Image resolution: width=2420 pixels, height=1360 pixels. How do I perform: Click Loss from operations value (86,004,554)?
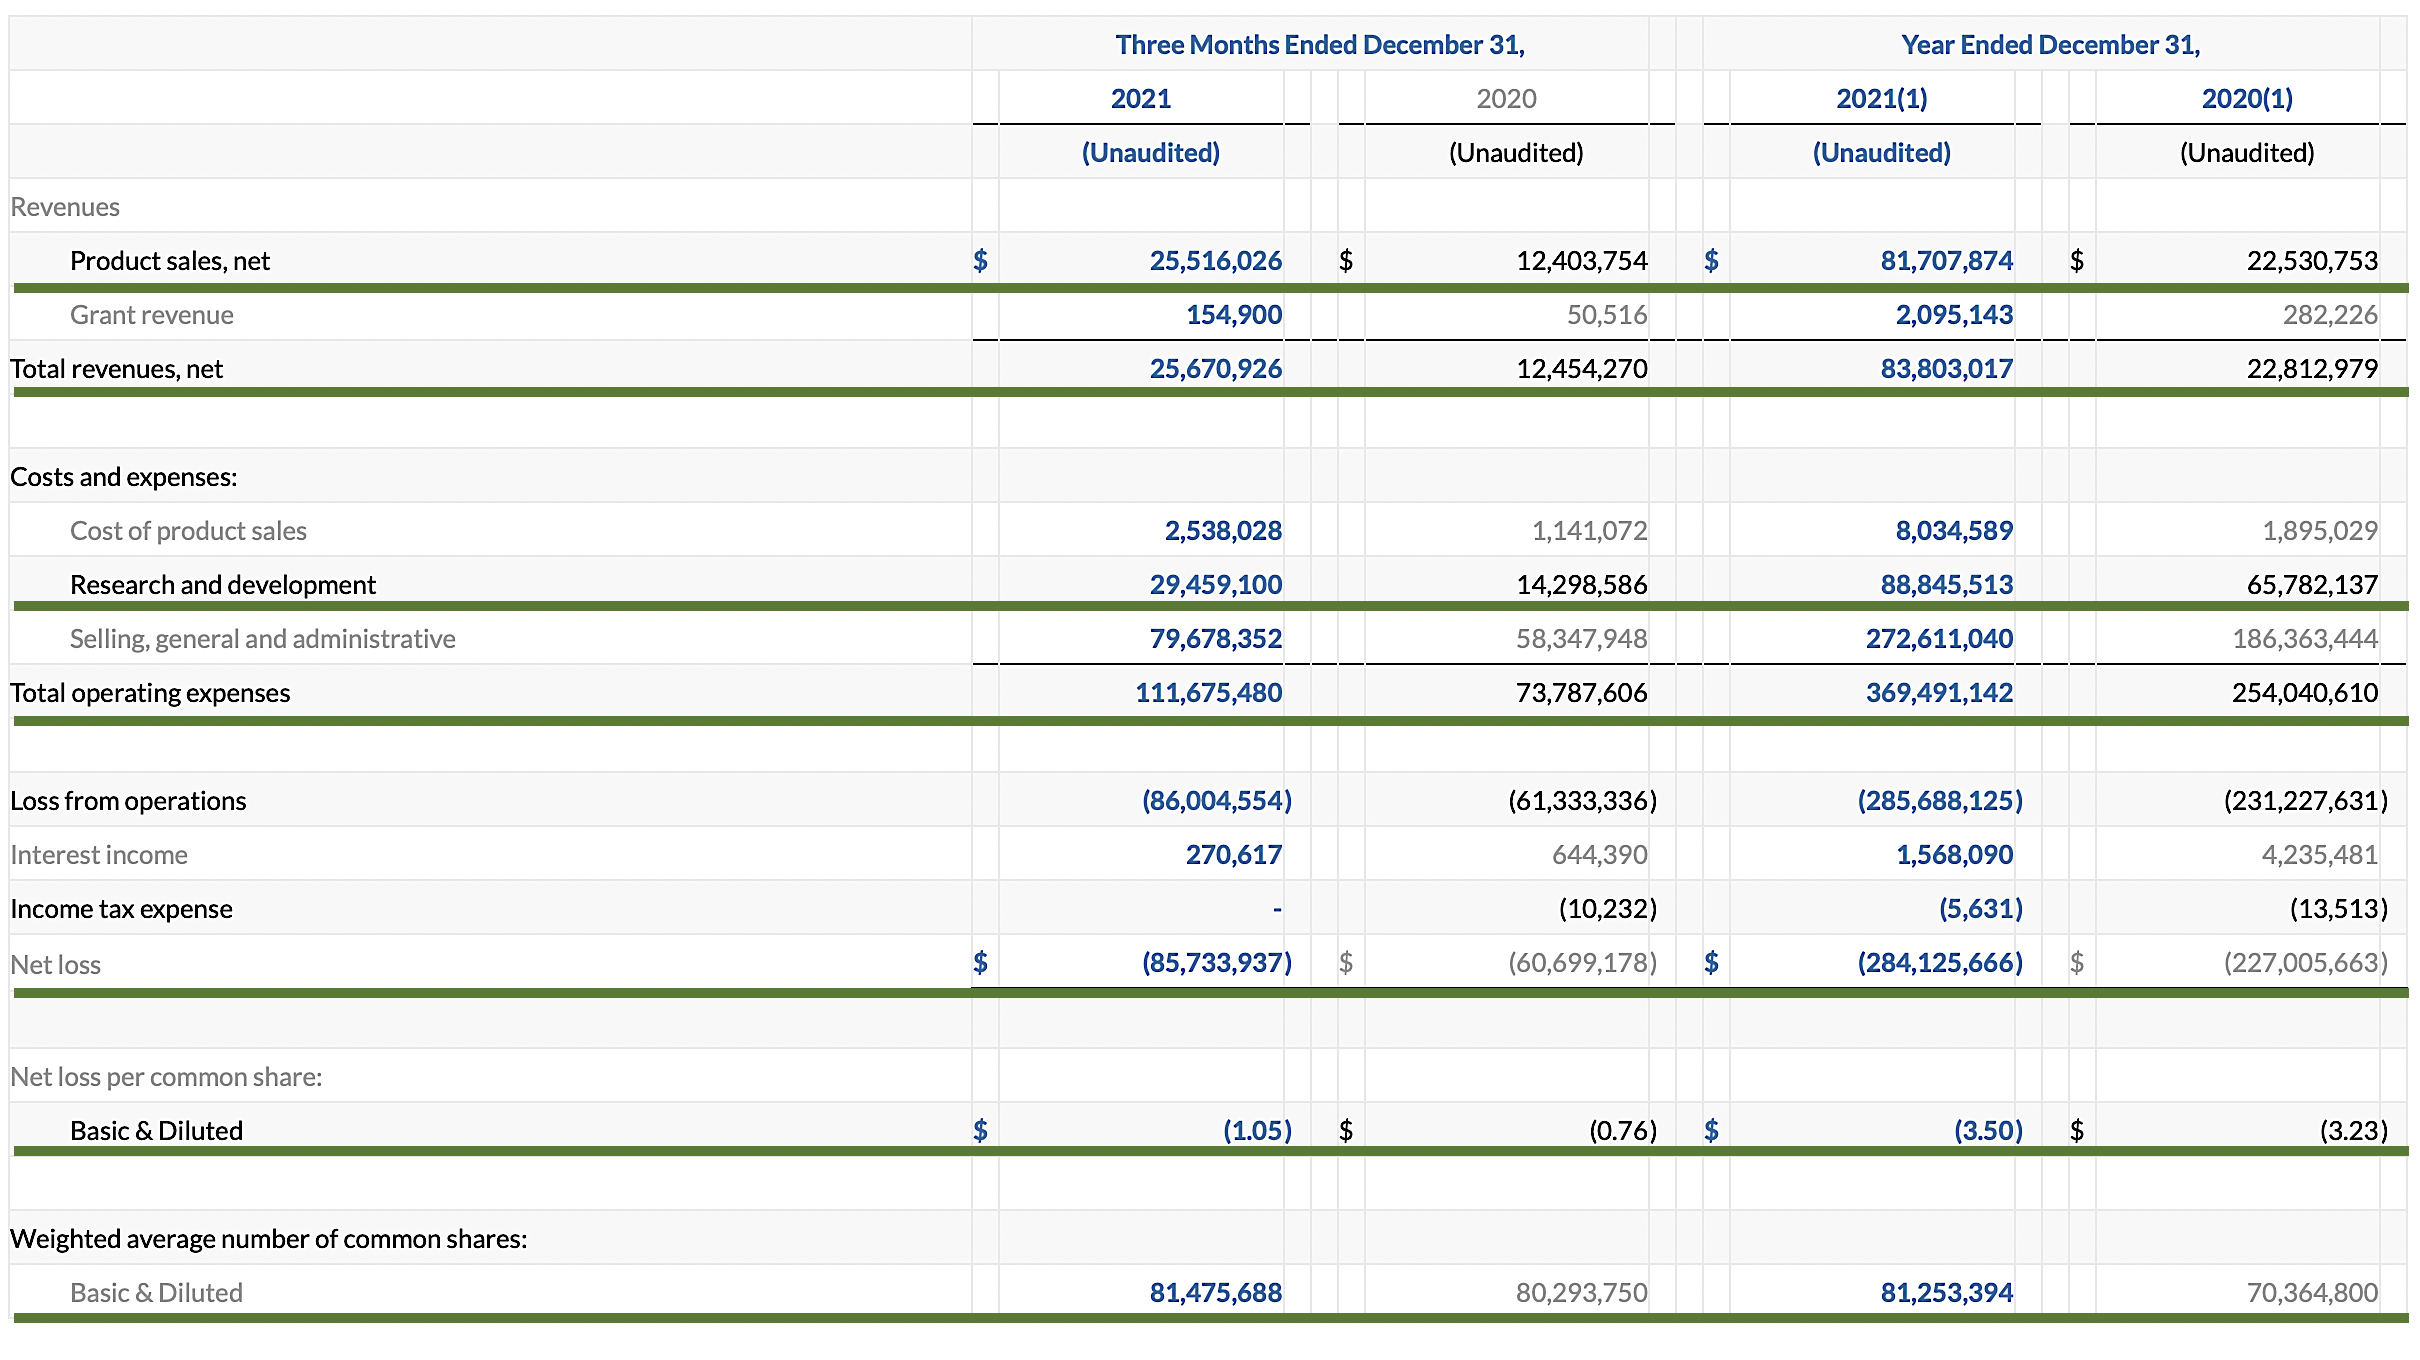pyautogui.click(x=1216, y=801)
